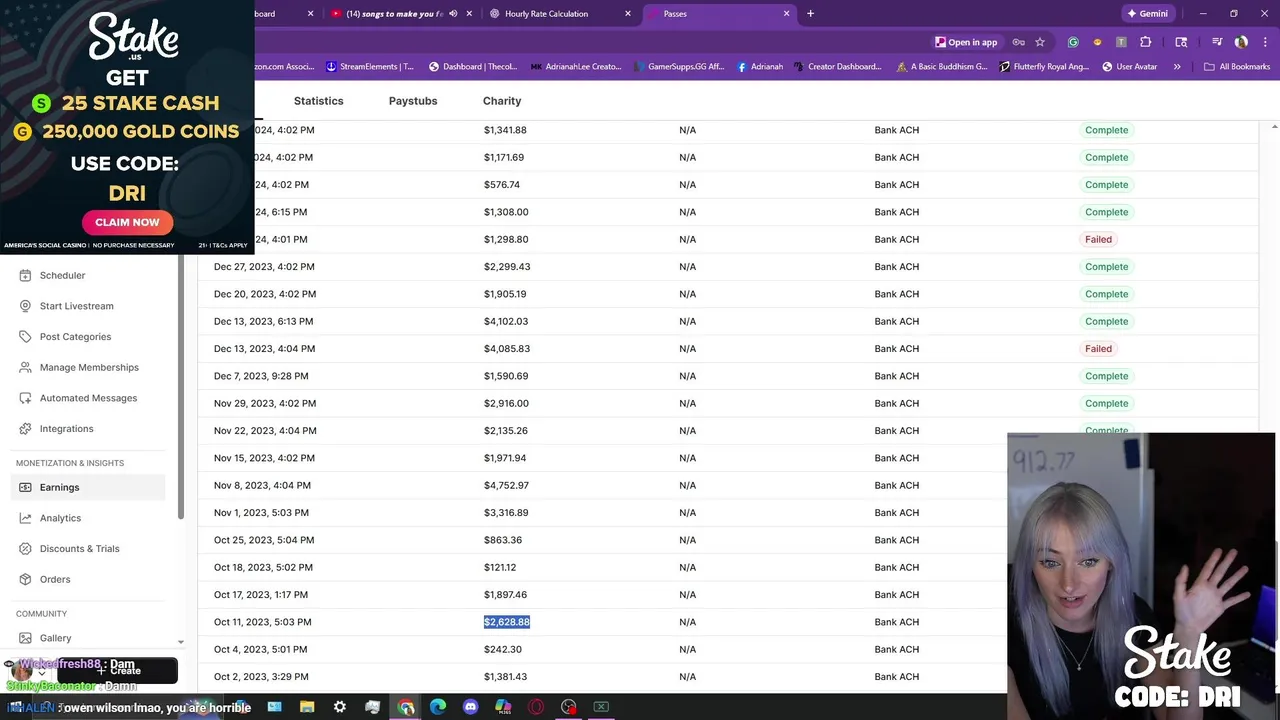Open the Chrome extensions puzzle icon
The image size is (1280, 720).
pos(1146,42)
